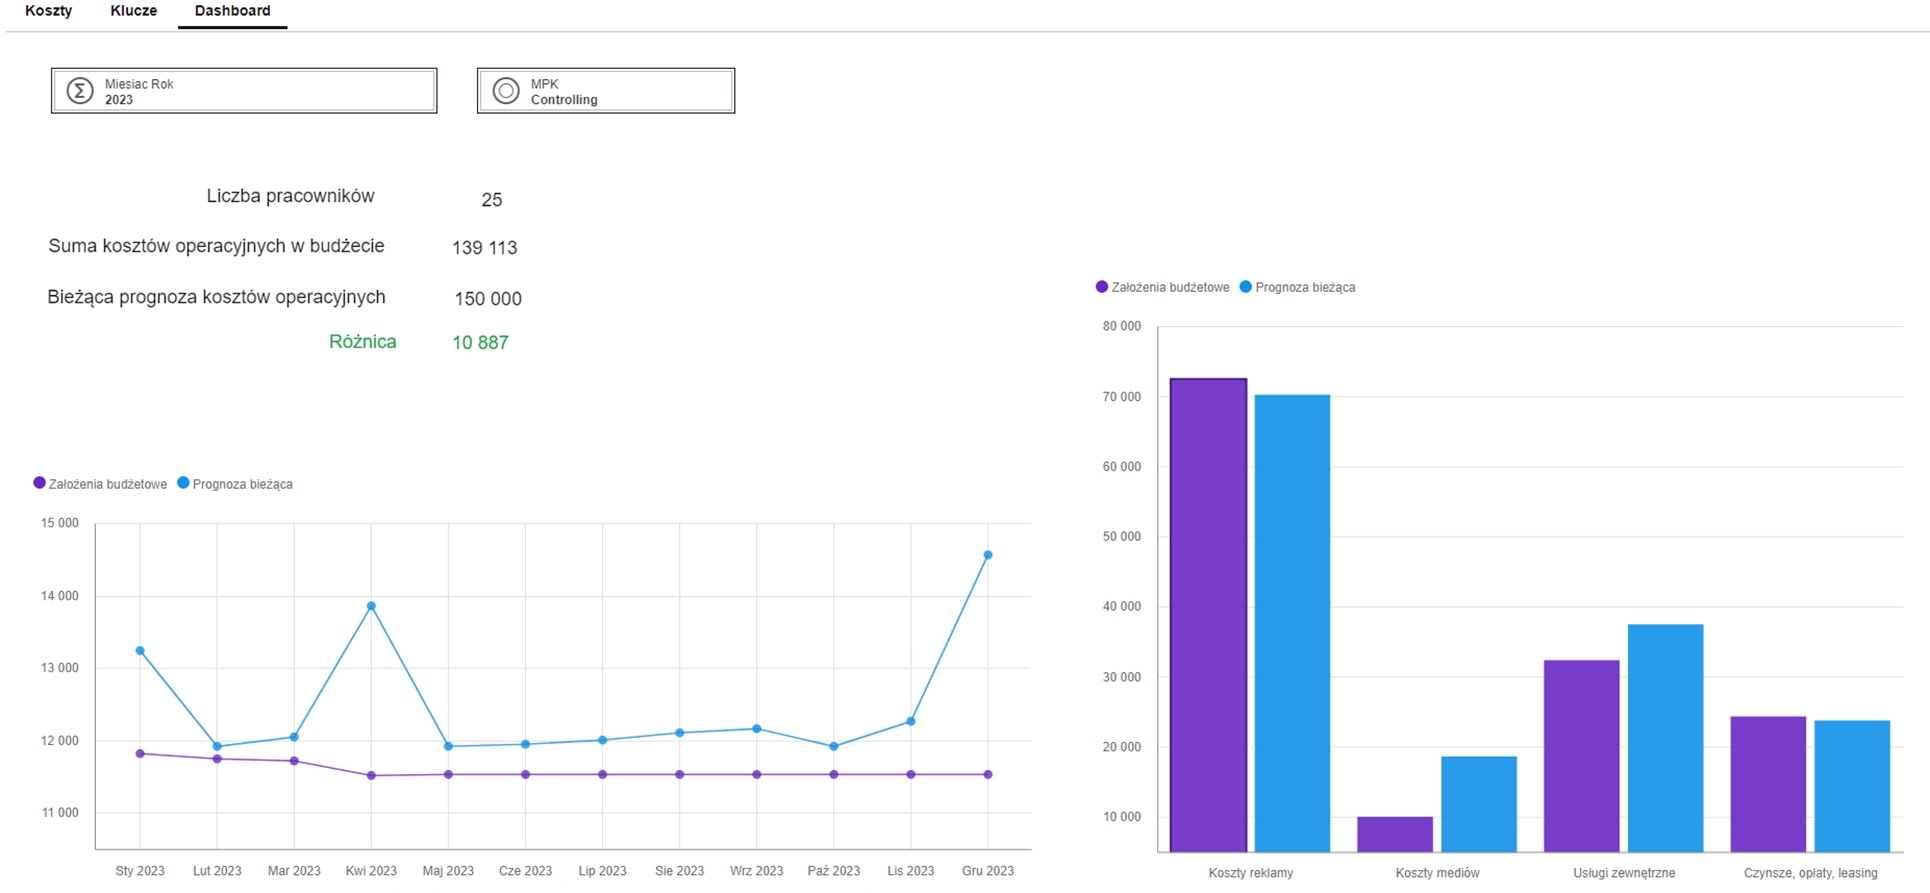Click the Mar 2023 axis label
The height and width of the screenshot is (893, 1930).
(x=294, y=871)
